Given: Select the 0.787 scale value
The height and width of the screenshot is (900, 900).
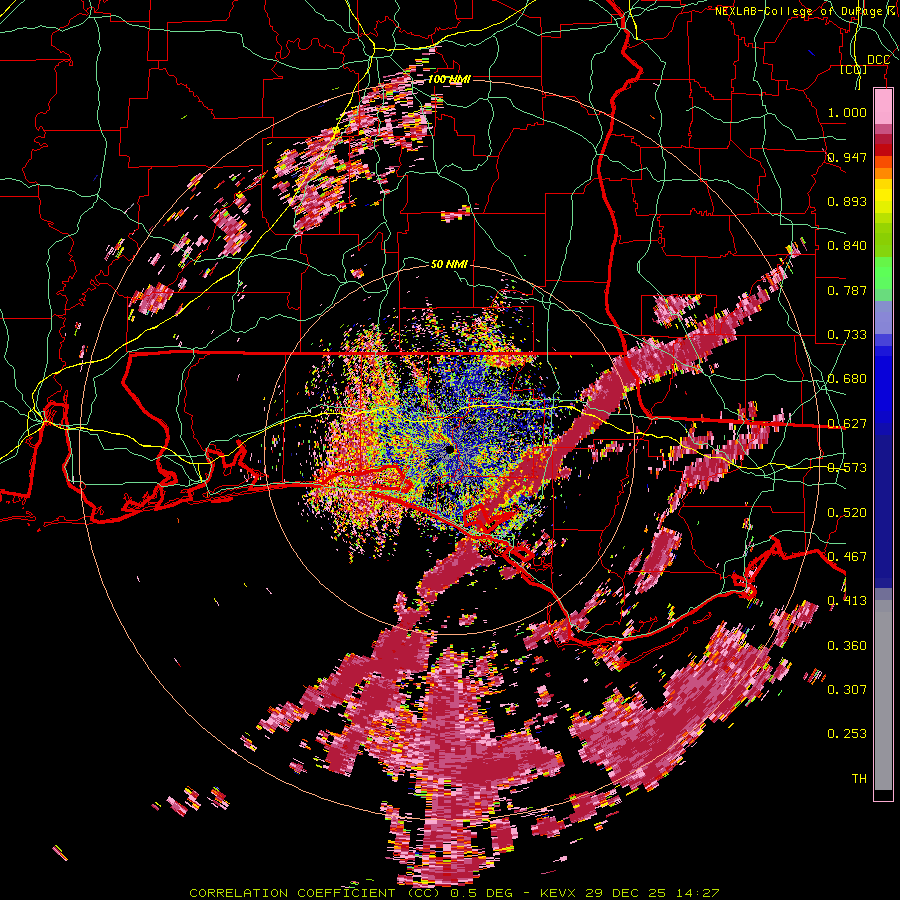Looking at the screenshot, I should pos(847,290).
